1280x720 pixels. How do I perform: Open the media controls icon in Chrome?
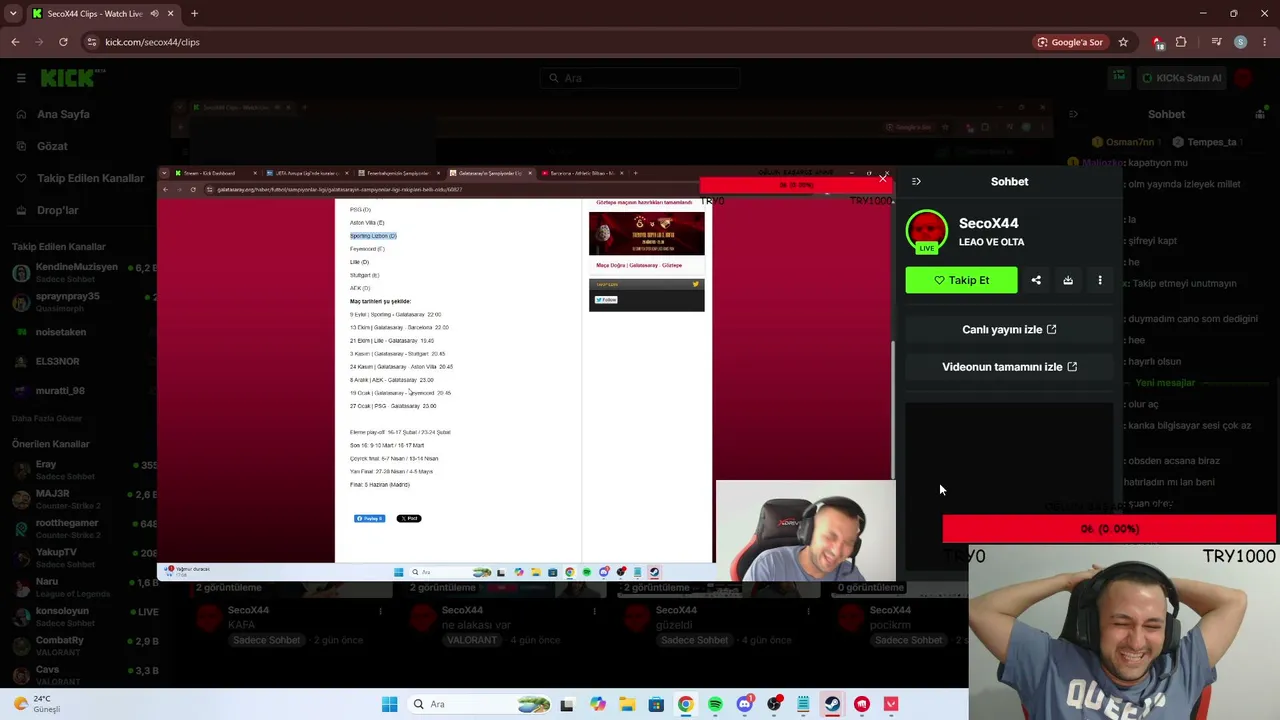click(1216, 42)
